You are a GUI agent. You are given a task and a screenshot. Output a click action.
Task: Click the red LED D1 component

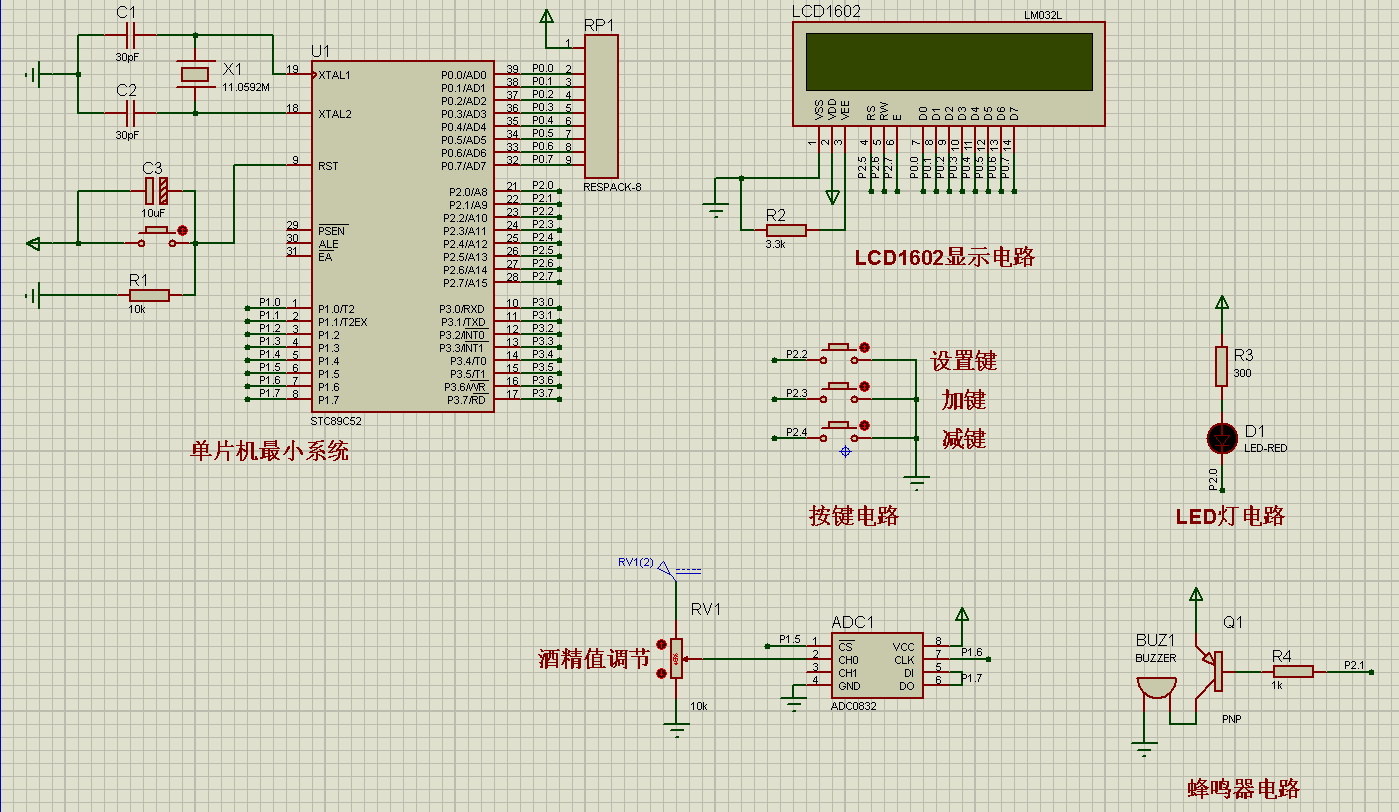pos(1221,438)
